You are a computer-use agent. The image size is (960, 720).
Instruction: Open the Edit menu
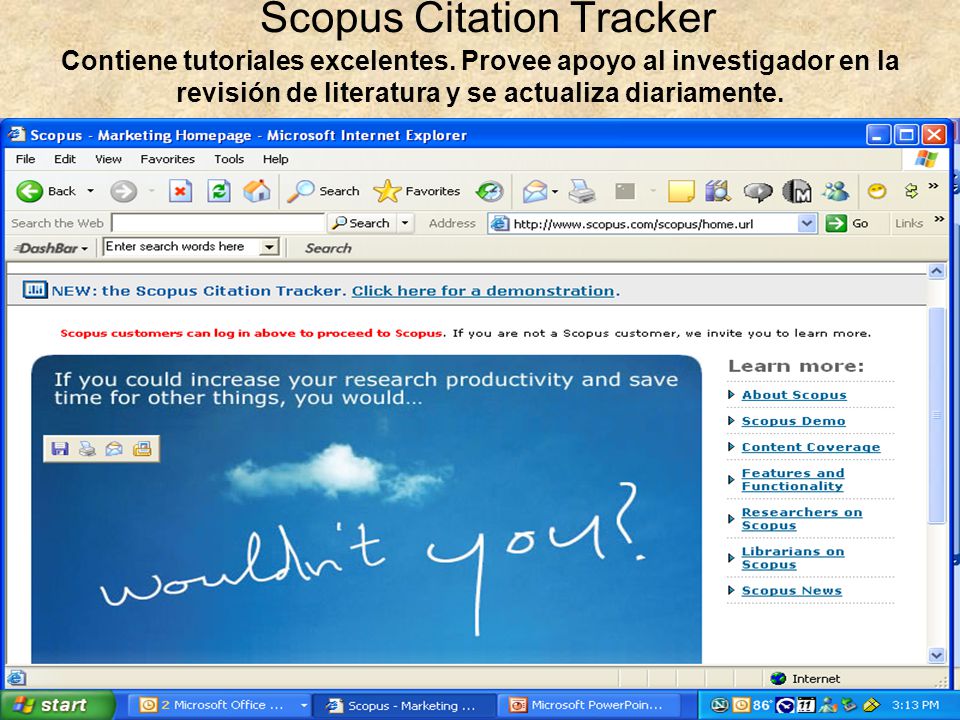tap(64, 159)
